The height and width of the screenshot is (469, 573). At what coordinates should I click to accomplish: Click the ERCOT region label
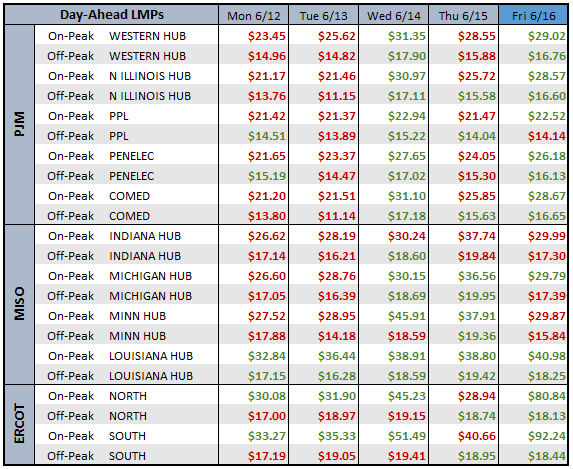19,424
